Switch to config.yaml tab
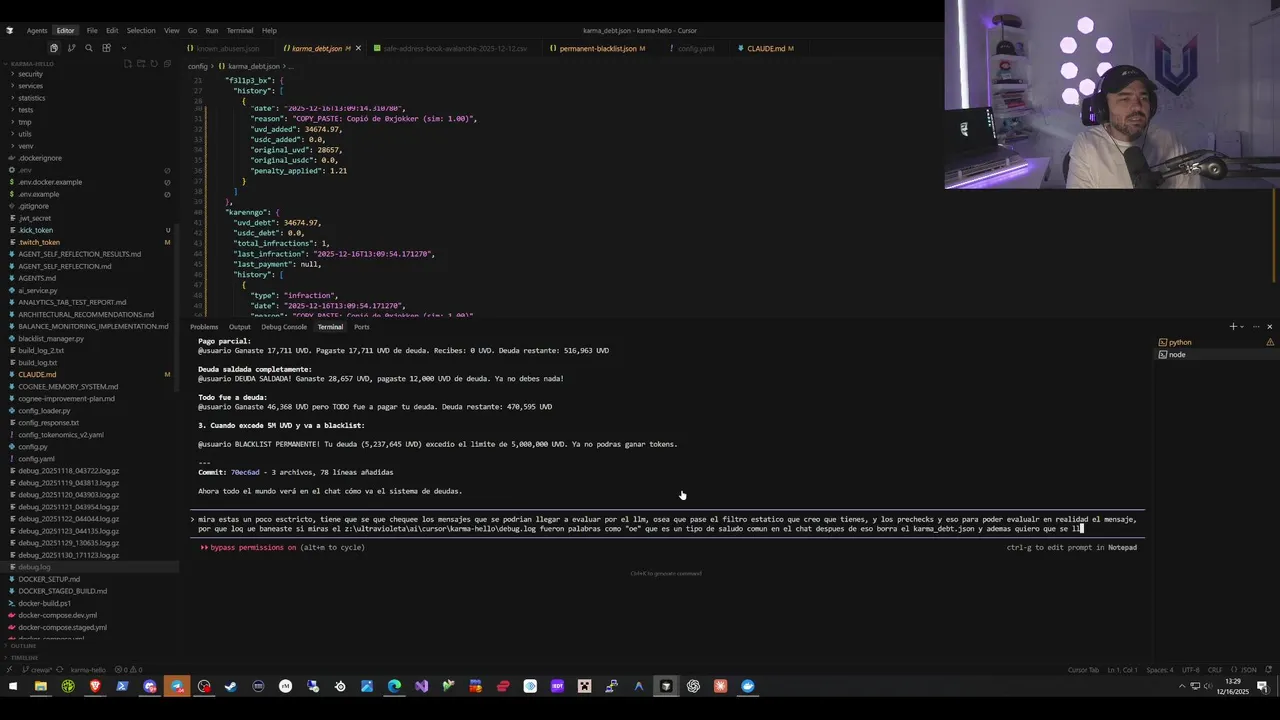The width and height of the screenshot is (1280, 720). point(696,48)
